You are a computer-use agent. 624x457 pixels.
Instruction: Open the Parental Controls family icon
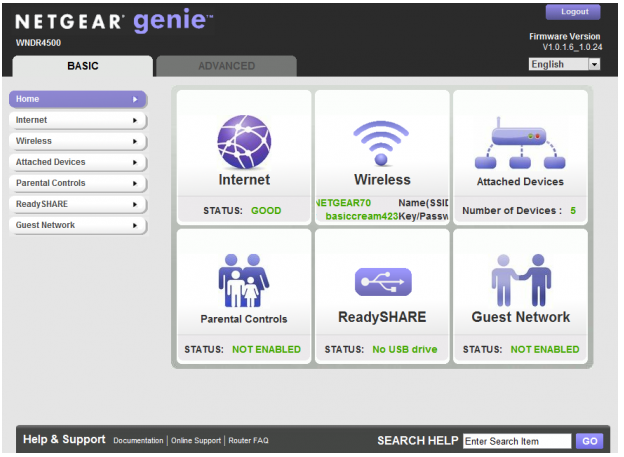tap(244, 280)
